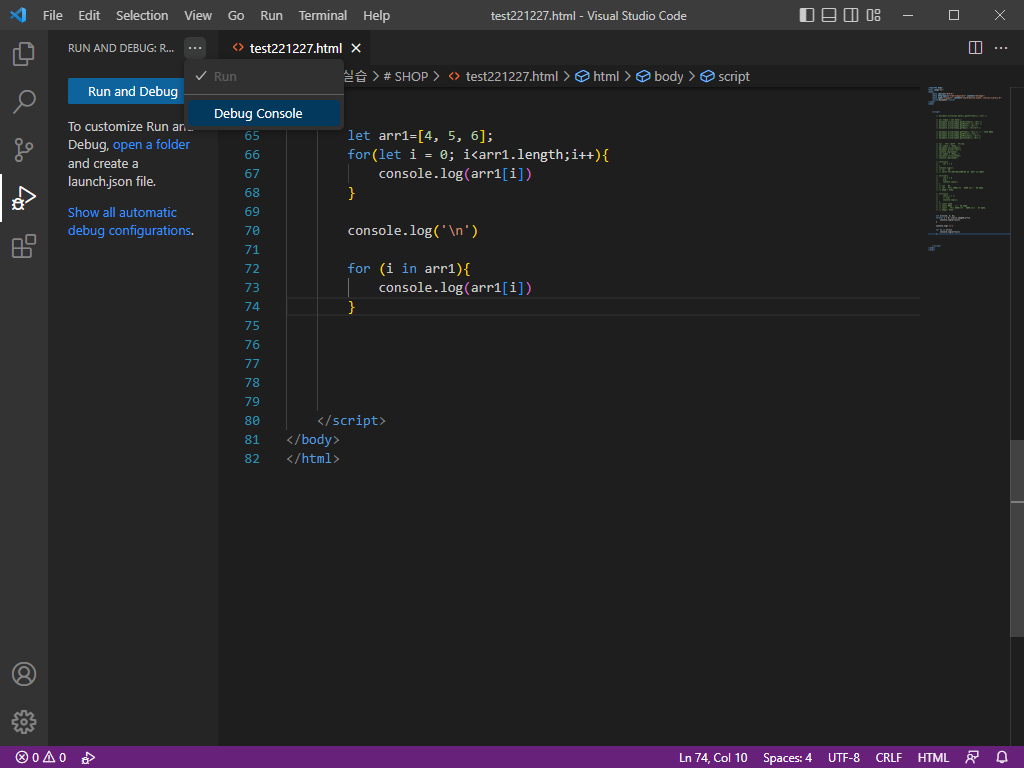Click Views and More Actions ellipsis in sidebar

click(195, 48)
